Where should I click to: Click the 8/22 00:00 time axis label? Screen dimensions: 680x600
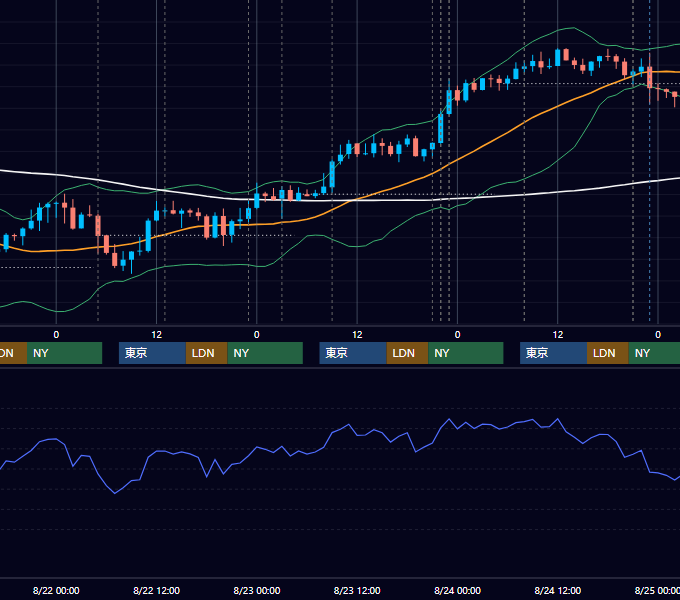(56, 590)
